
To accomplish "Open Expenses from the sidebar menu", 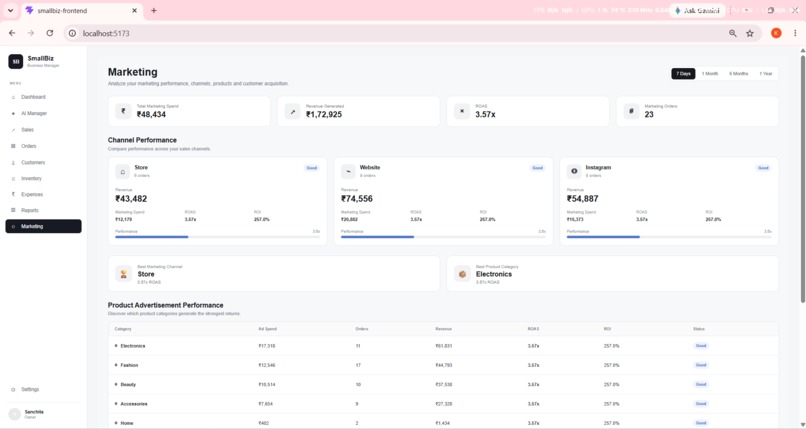I will tap(43, 195).
